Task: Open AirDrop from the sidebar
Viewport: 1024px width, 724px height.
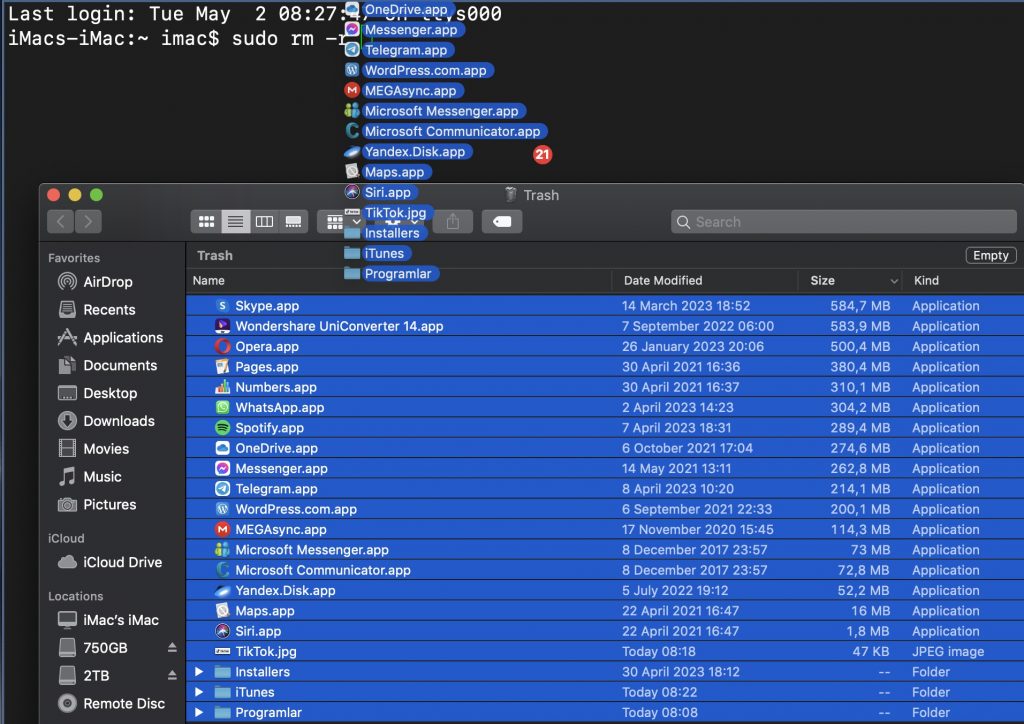Action: [107, 282]
